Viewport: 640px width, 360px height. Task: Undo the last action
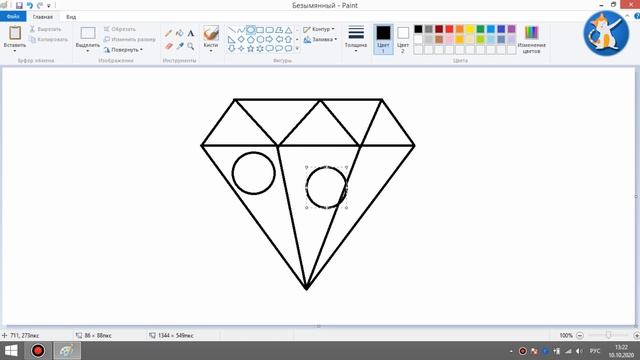(29, 5)
